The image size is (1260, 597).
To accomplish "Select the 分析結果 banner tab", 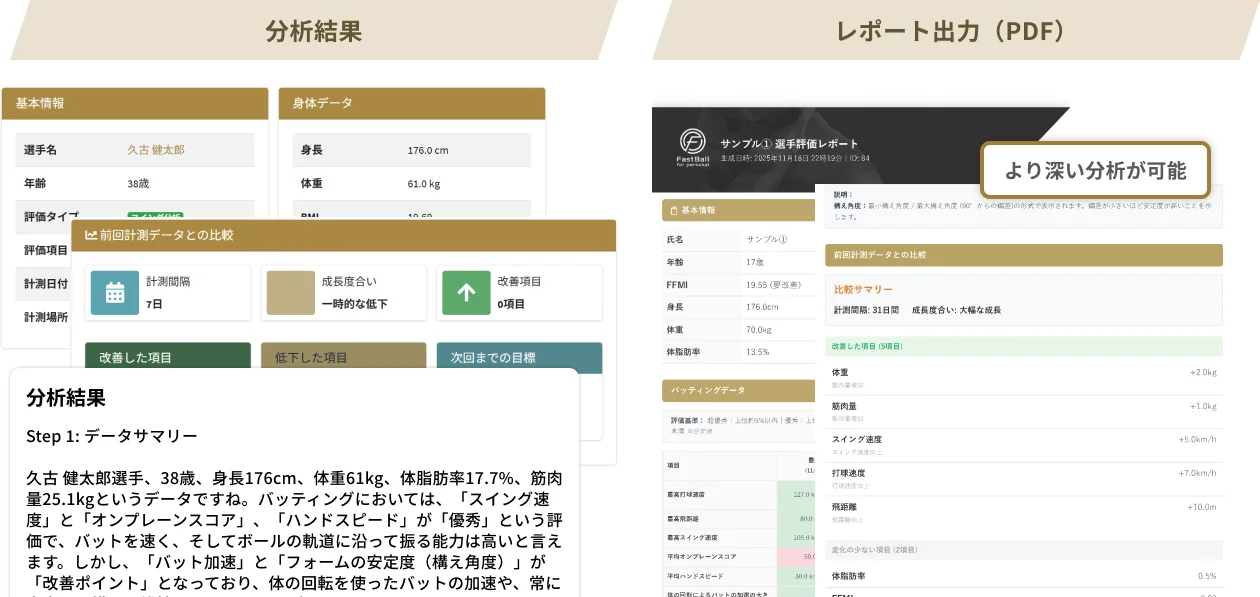I will click(x=314, y=30).
